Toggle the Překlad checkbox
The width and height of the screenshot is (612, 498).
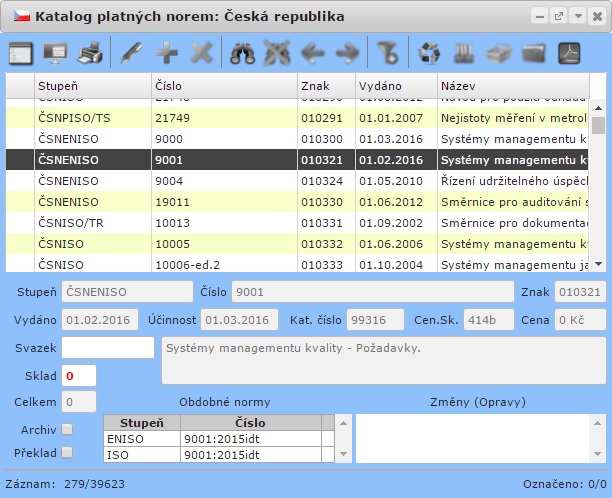(67, 452)
